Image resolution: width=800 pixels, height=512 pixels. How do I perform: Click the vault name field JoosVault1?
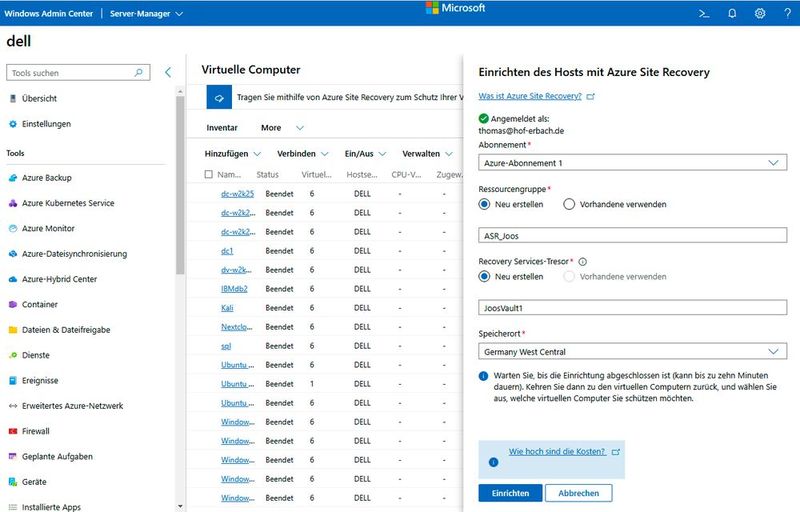(x=633, y=308)
